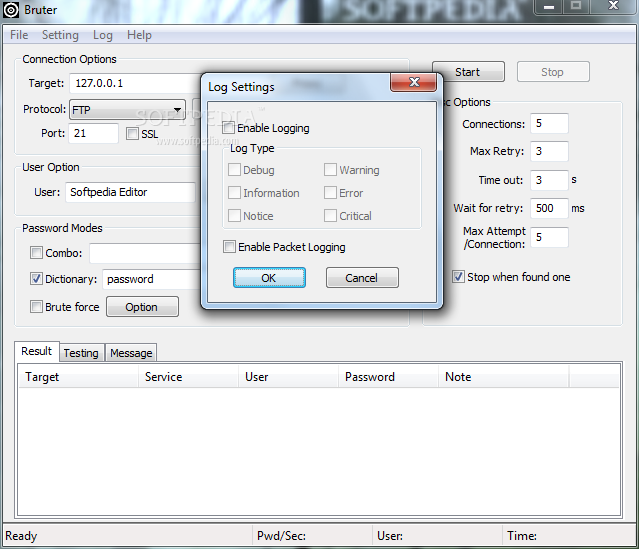Image resolution: width=639 pixels, height=549 pixels.
Task: Click the Note column header
Action: tap(504, 377)
